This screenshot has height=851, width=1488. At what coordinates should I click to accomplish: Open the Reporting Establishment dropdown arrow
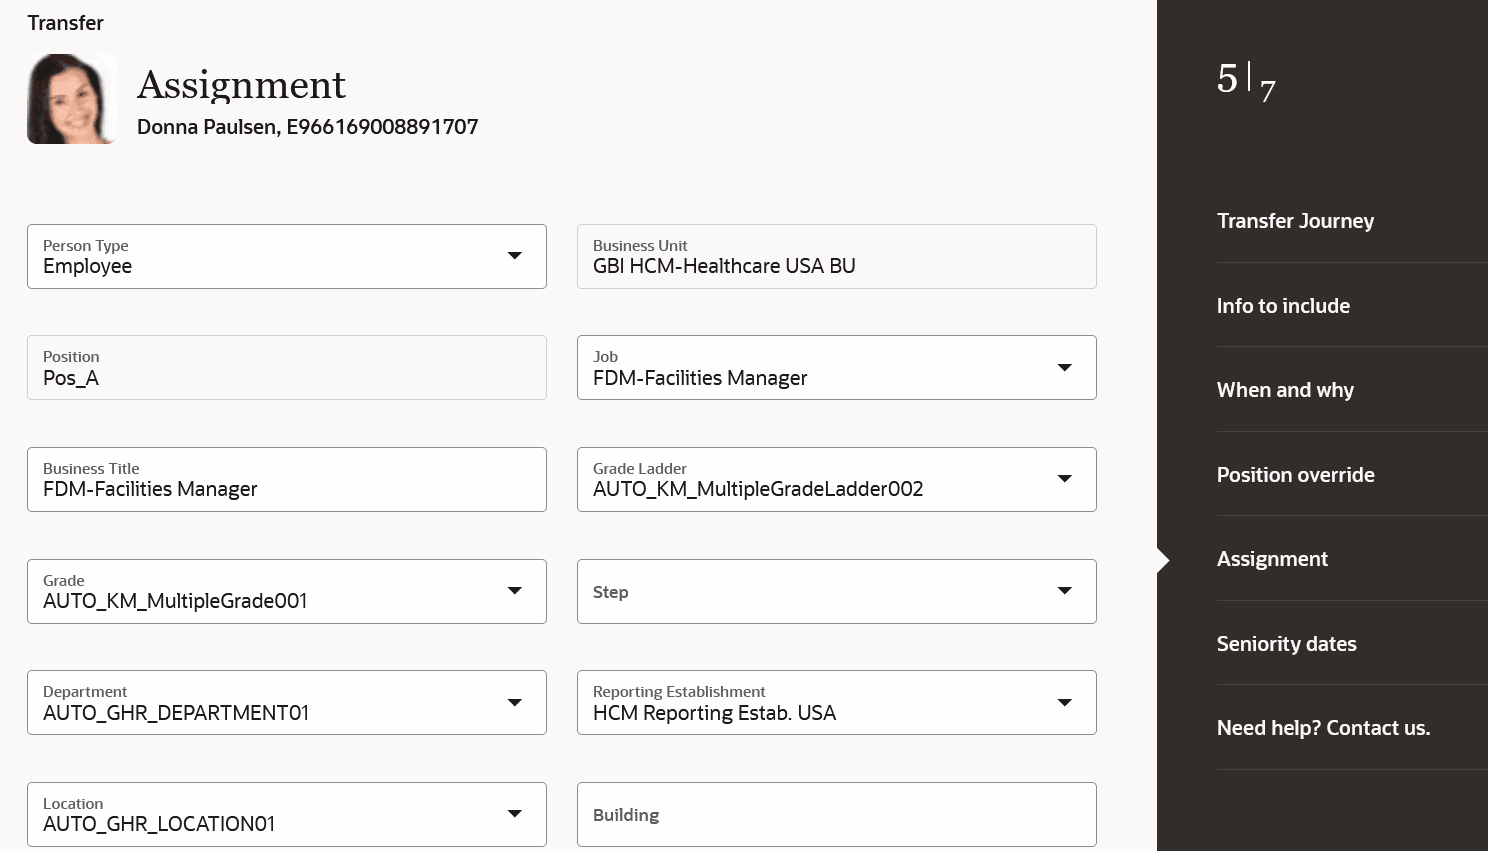pos(1064,703)
